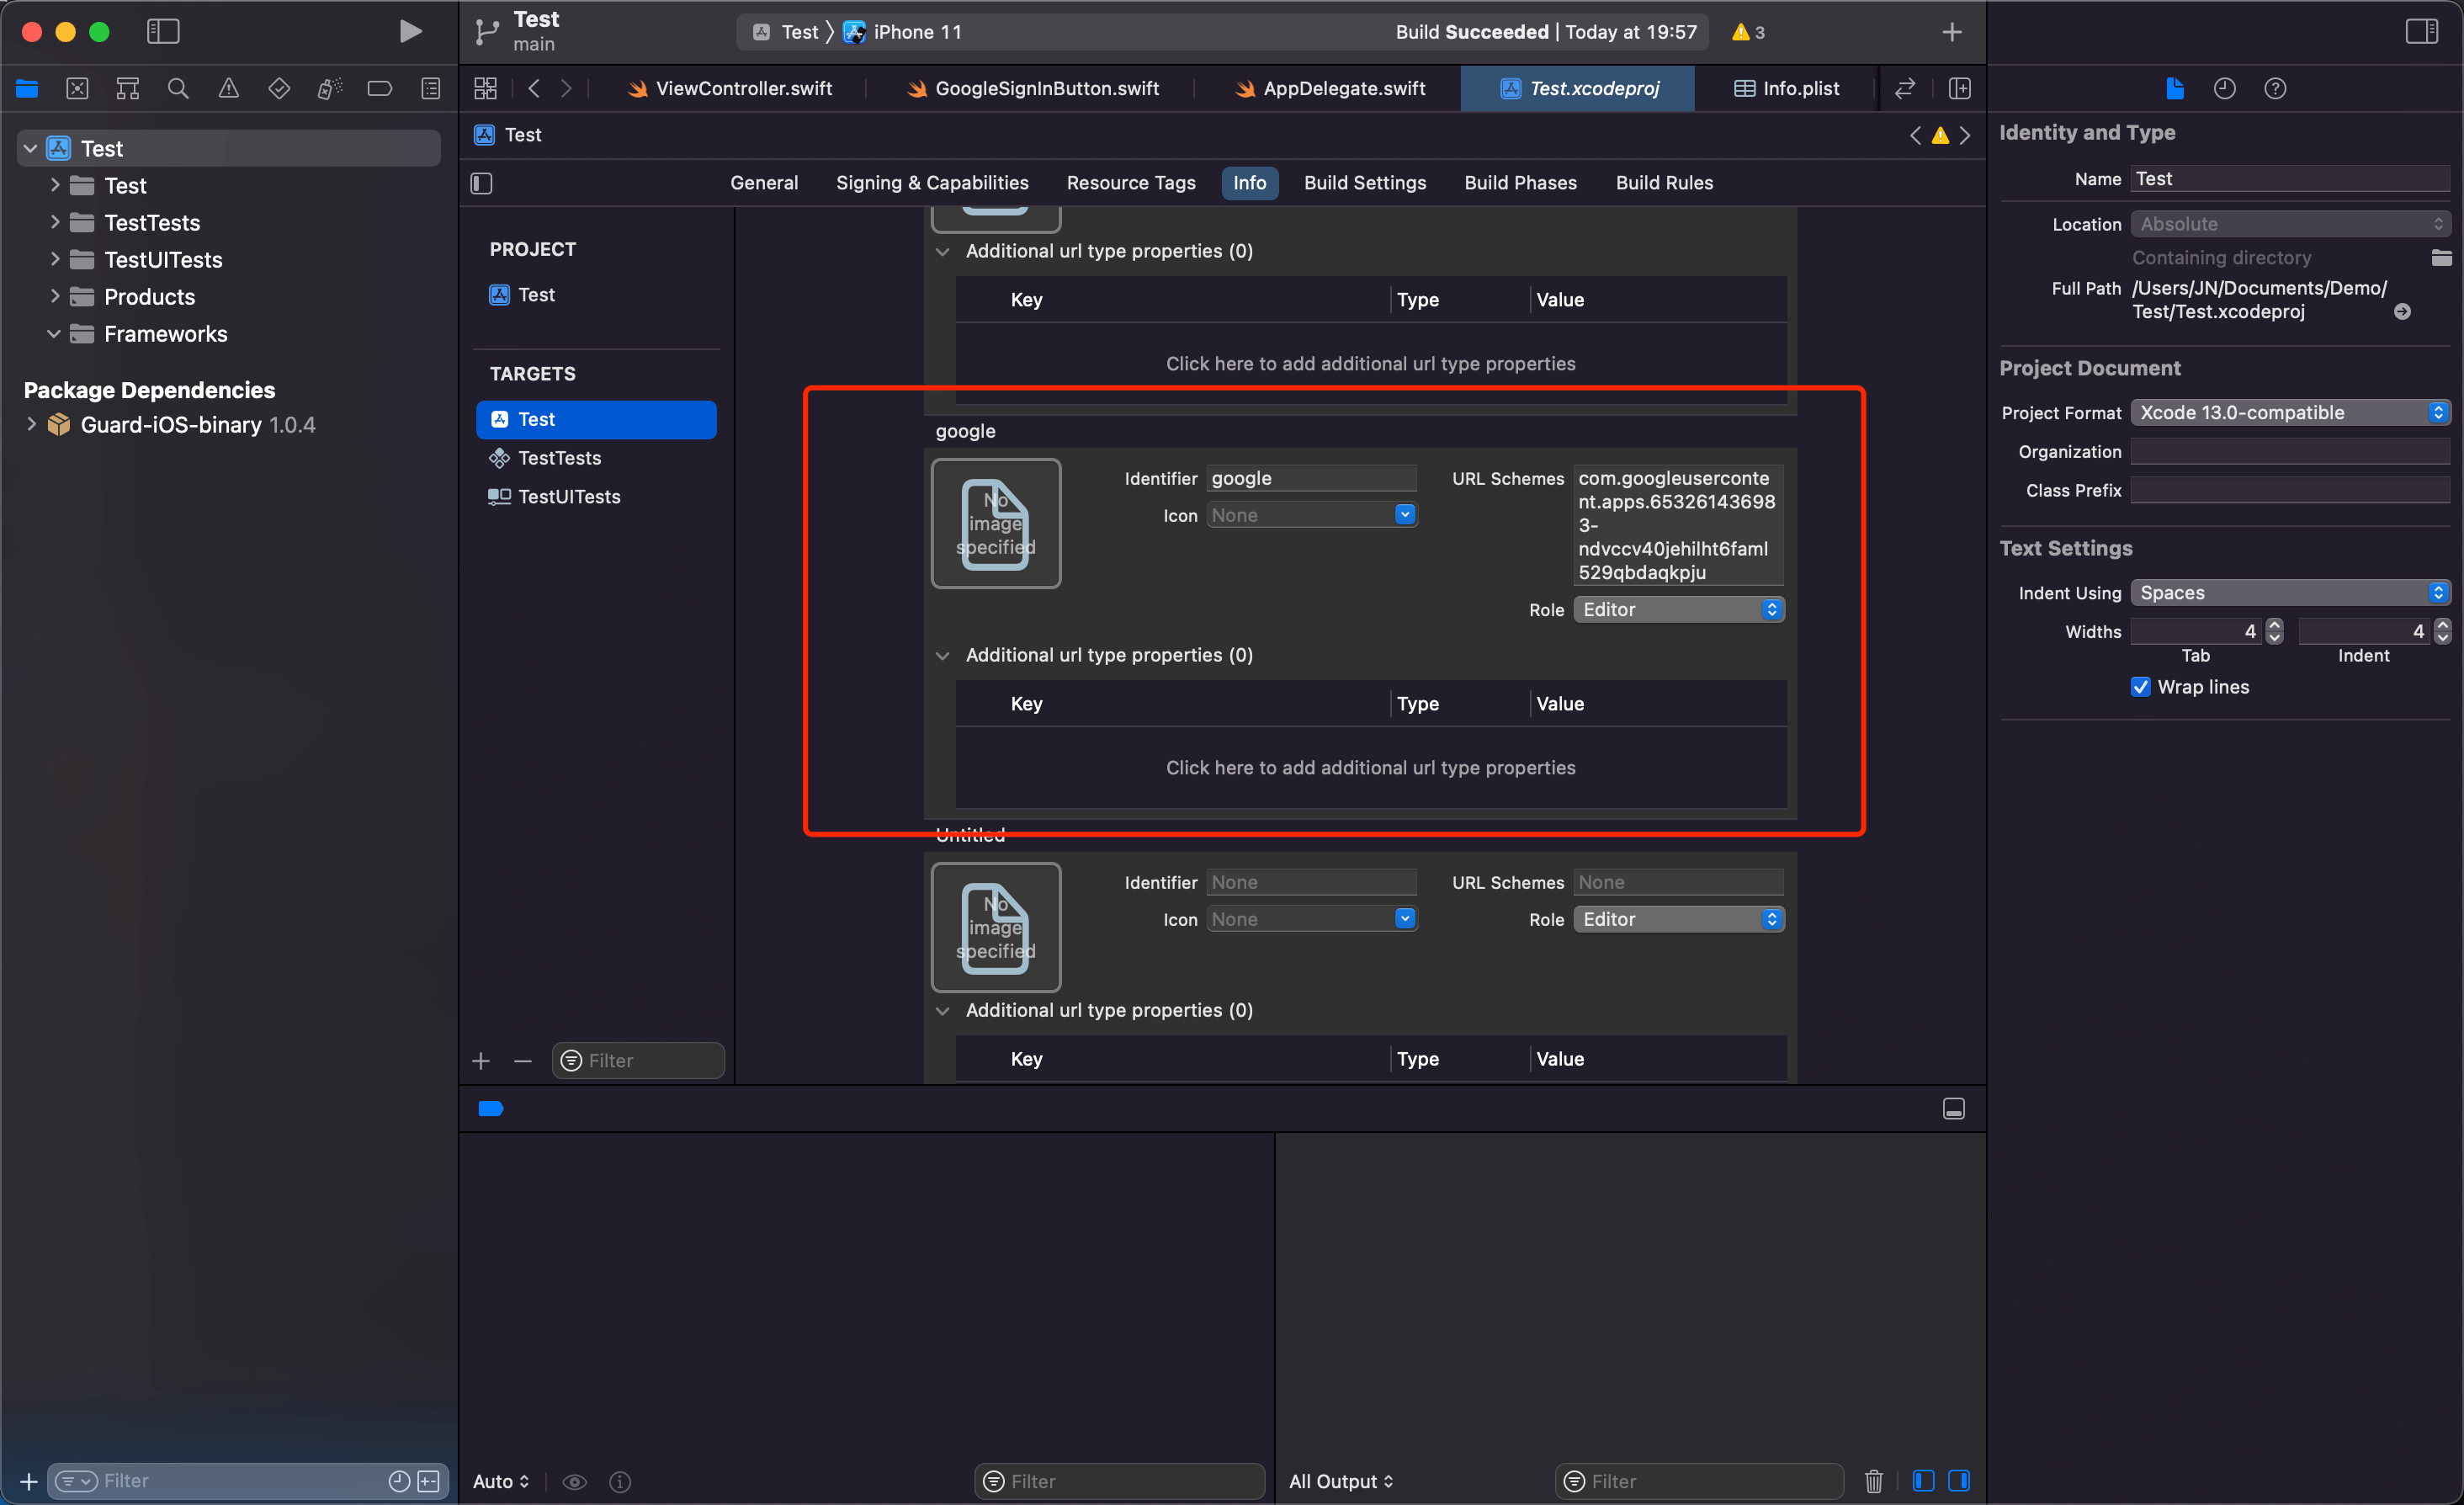Switch to the Build Settings tab
Viewport: 2464px width, 1505px height.
[x=1364, y=183]
